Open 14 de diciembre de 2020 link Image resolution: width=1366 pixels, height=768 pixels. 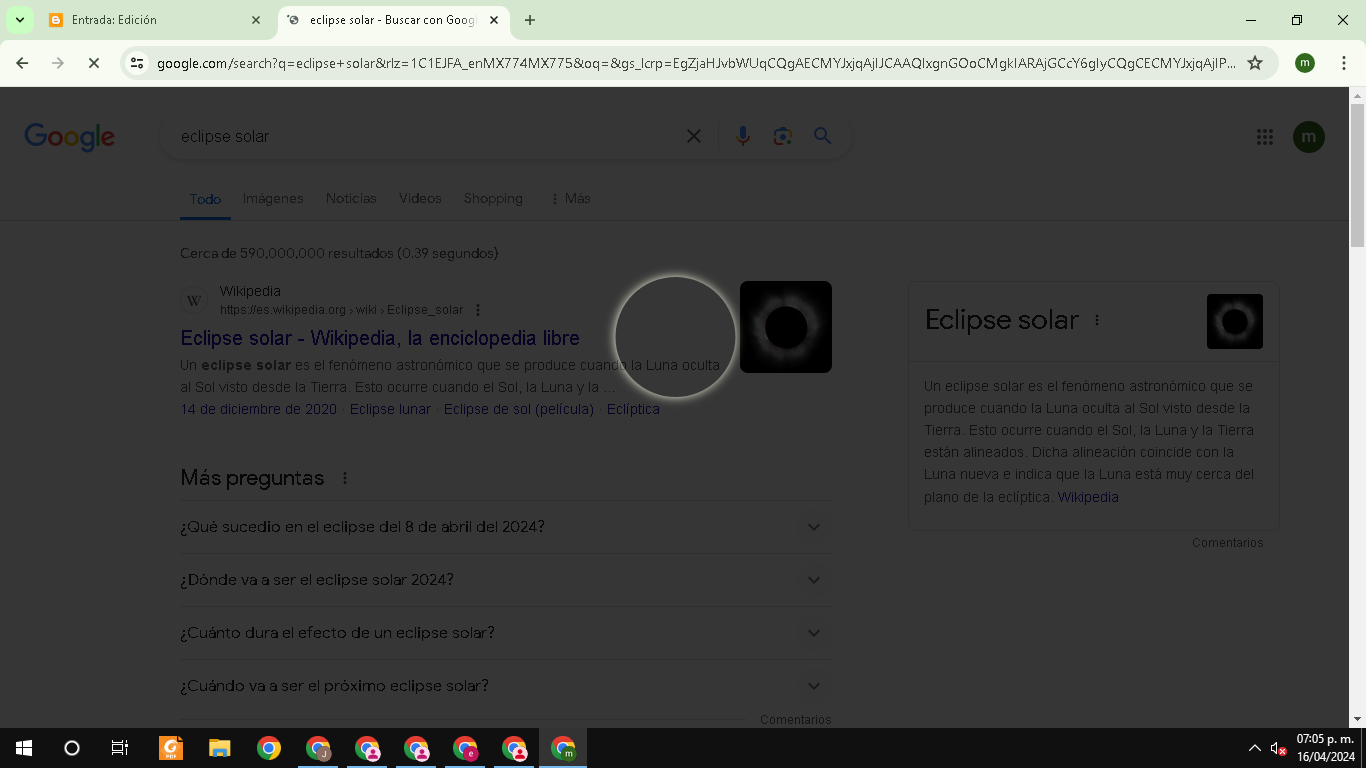pyautogui.click(x=259, y=409)
